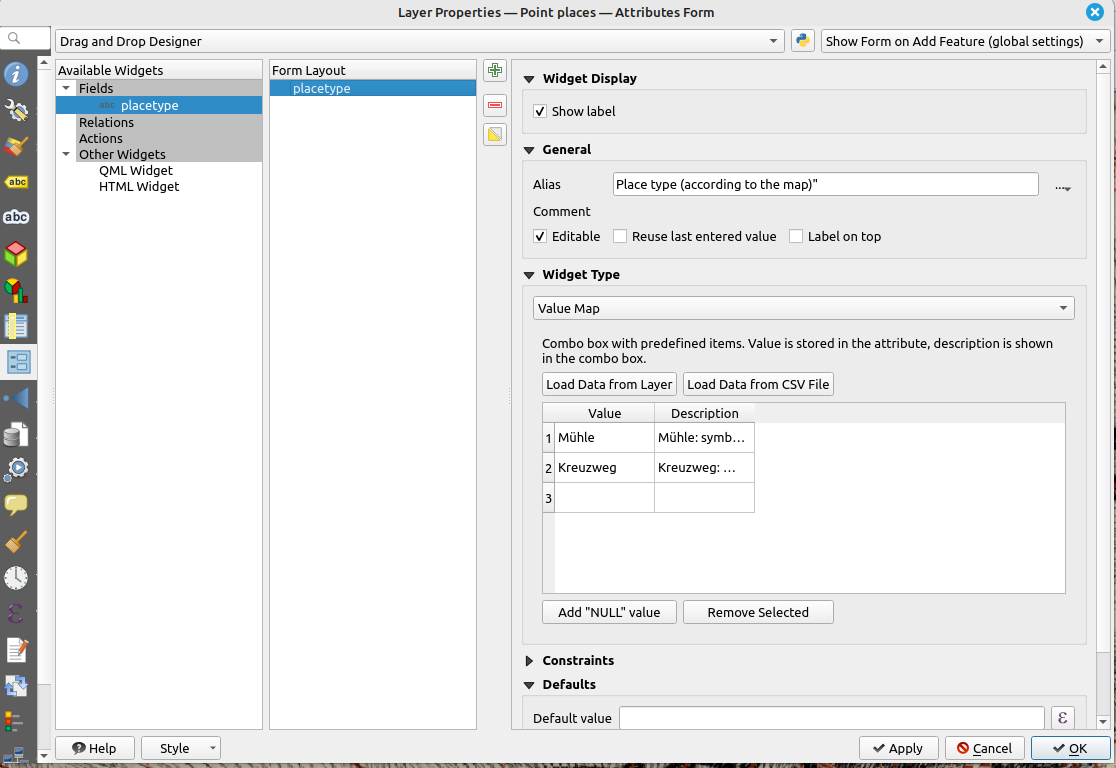Click the red minus remove button
The image size is (1116, 768).
[494, 105]
